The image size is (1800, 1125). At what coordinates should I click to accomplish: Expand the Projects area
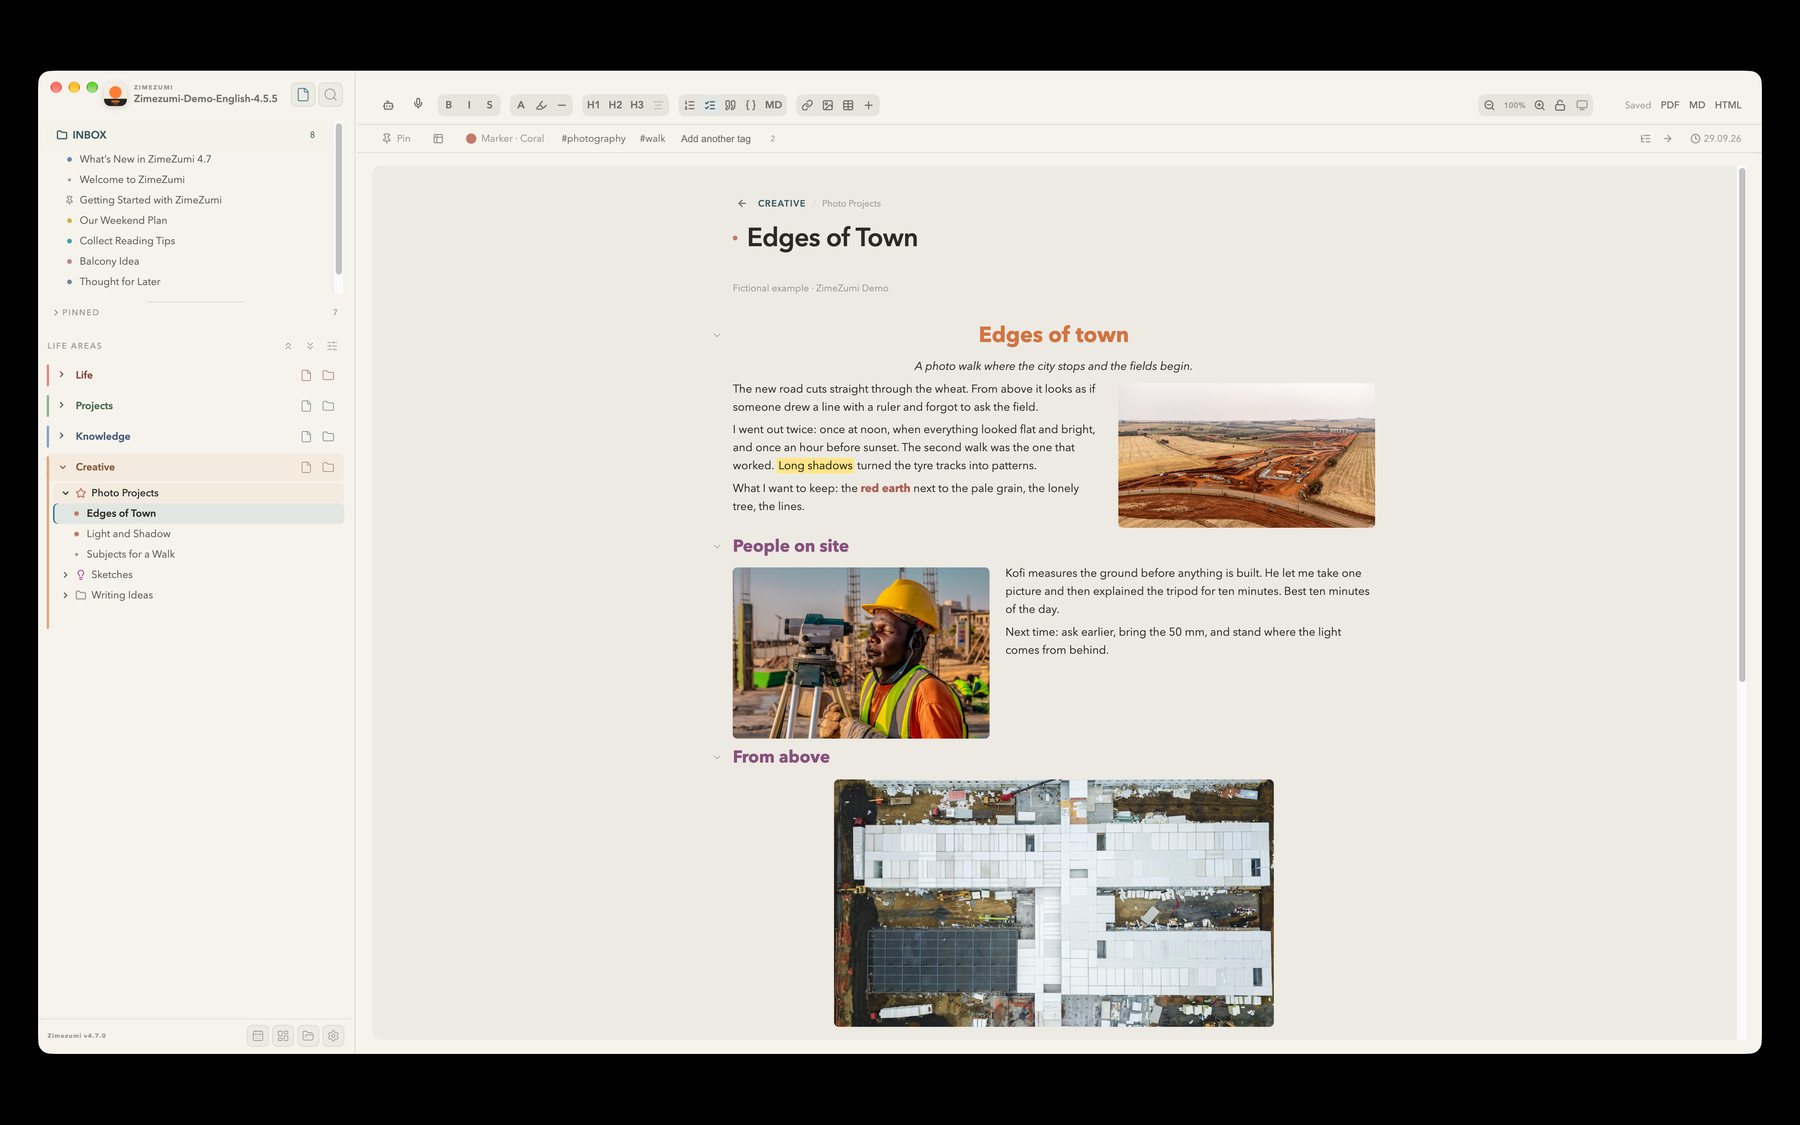pyautogui.click(x=62, y=405)
